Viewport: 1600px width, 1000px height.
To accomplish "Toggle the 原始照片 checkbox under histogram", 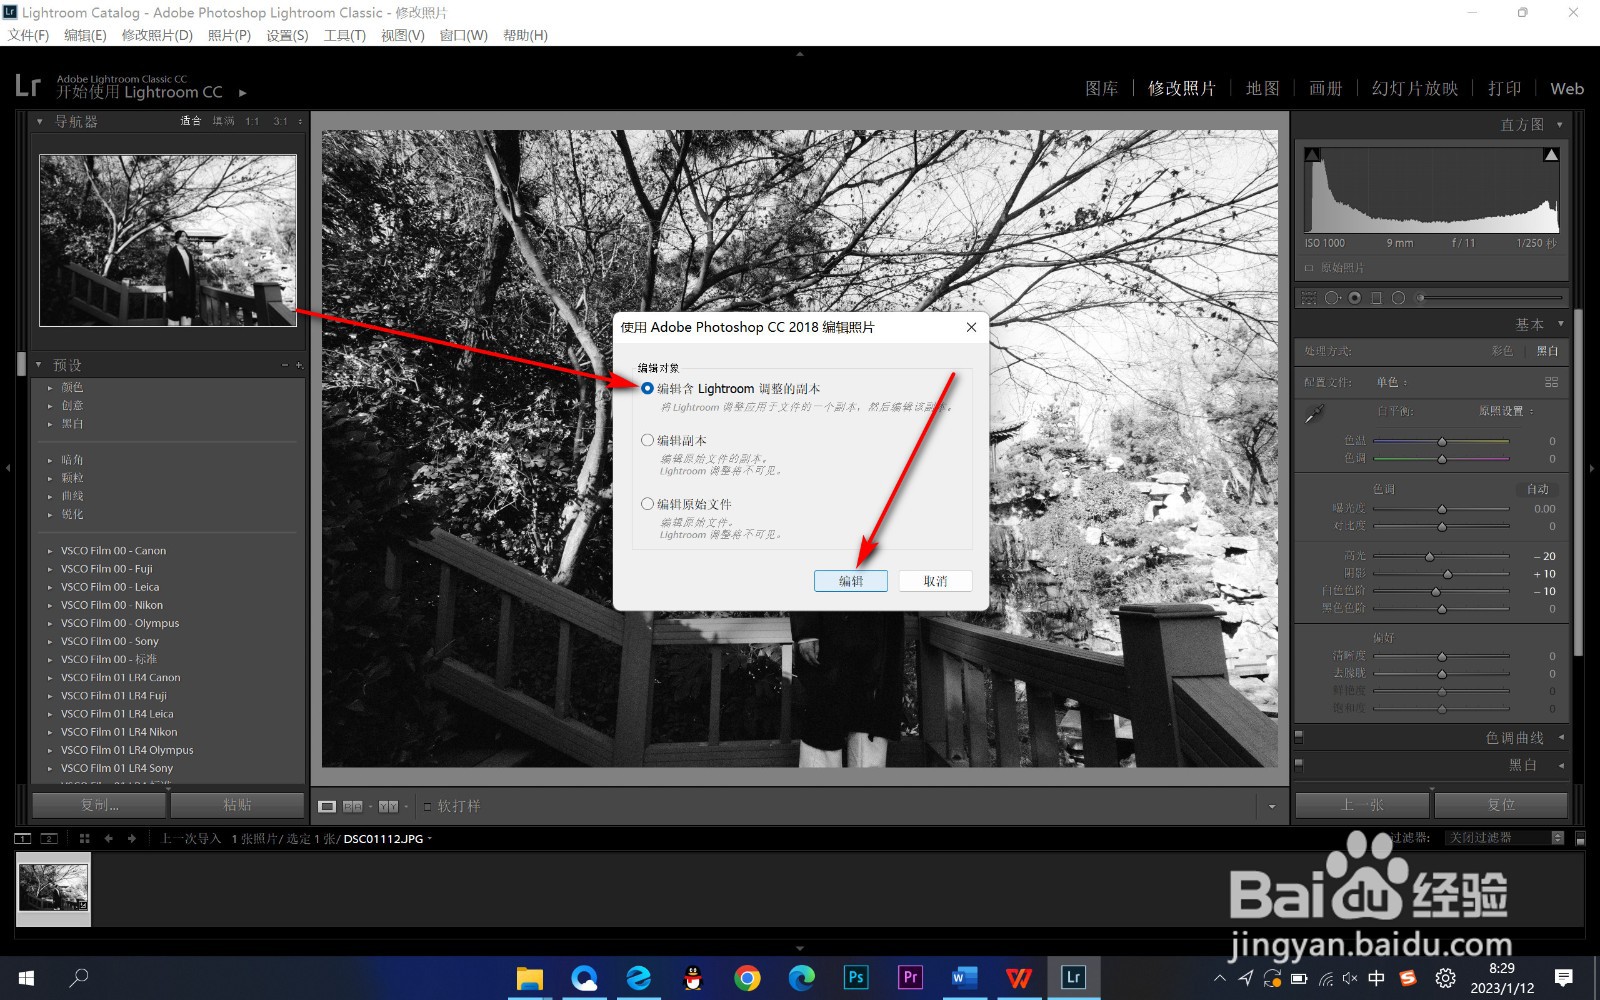I will click(1309, 268).
